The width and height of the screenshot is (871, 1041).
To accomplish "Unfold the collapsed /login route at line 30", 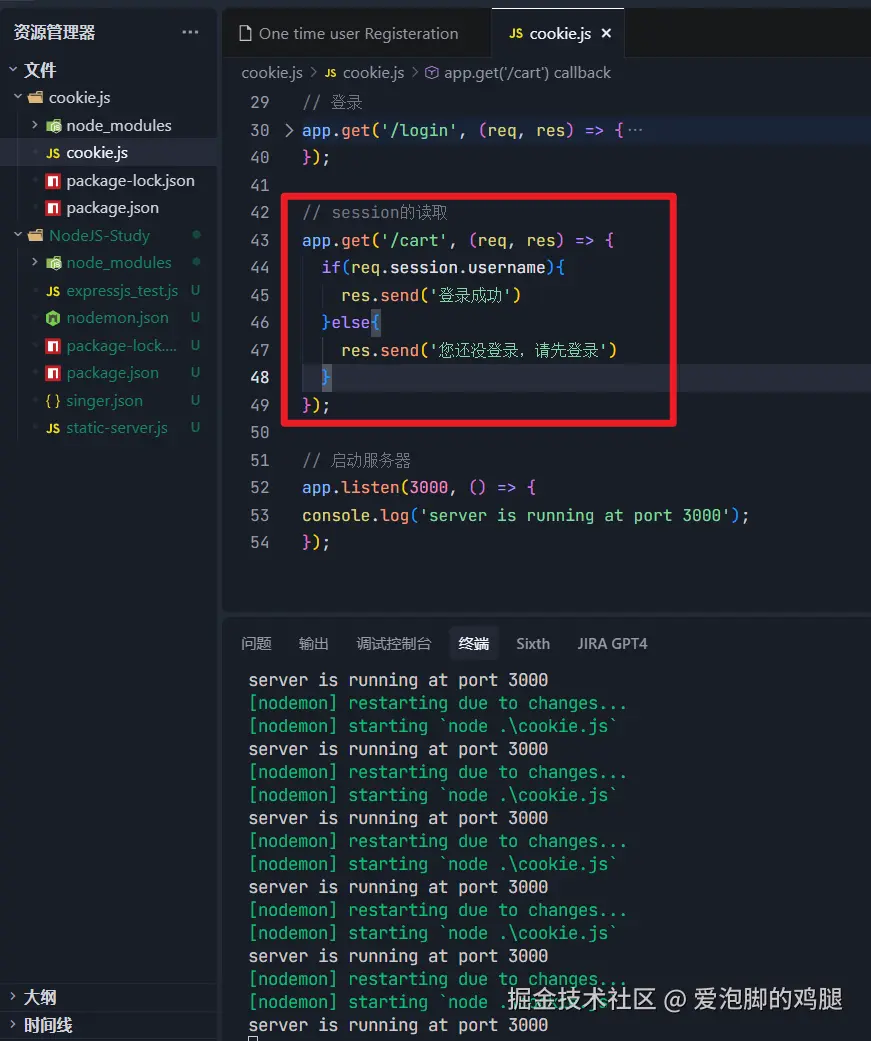I will [289, 130].
